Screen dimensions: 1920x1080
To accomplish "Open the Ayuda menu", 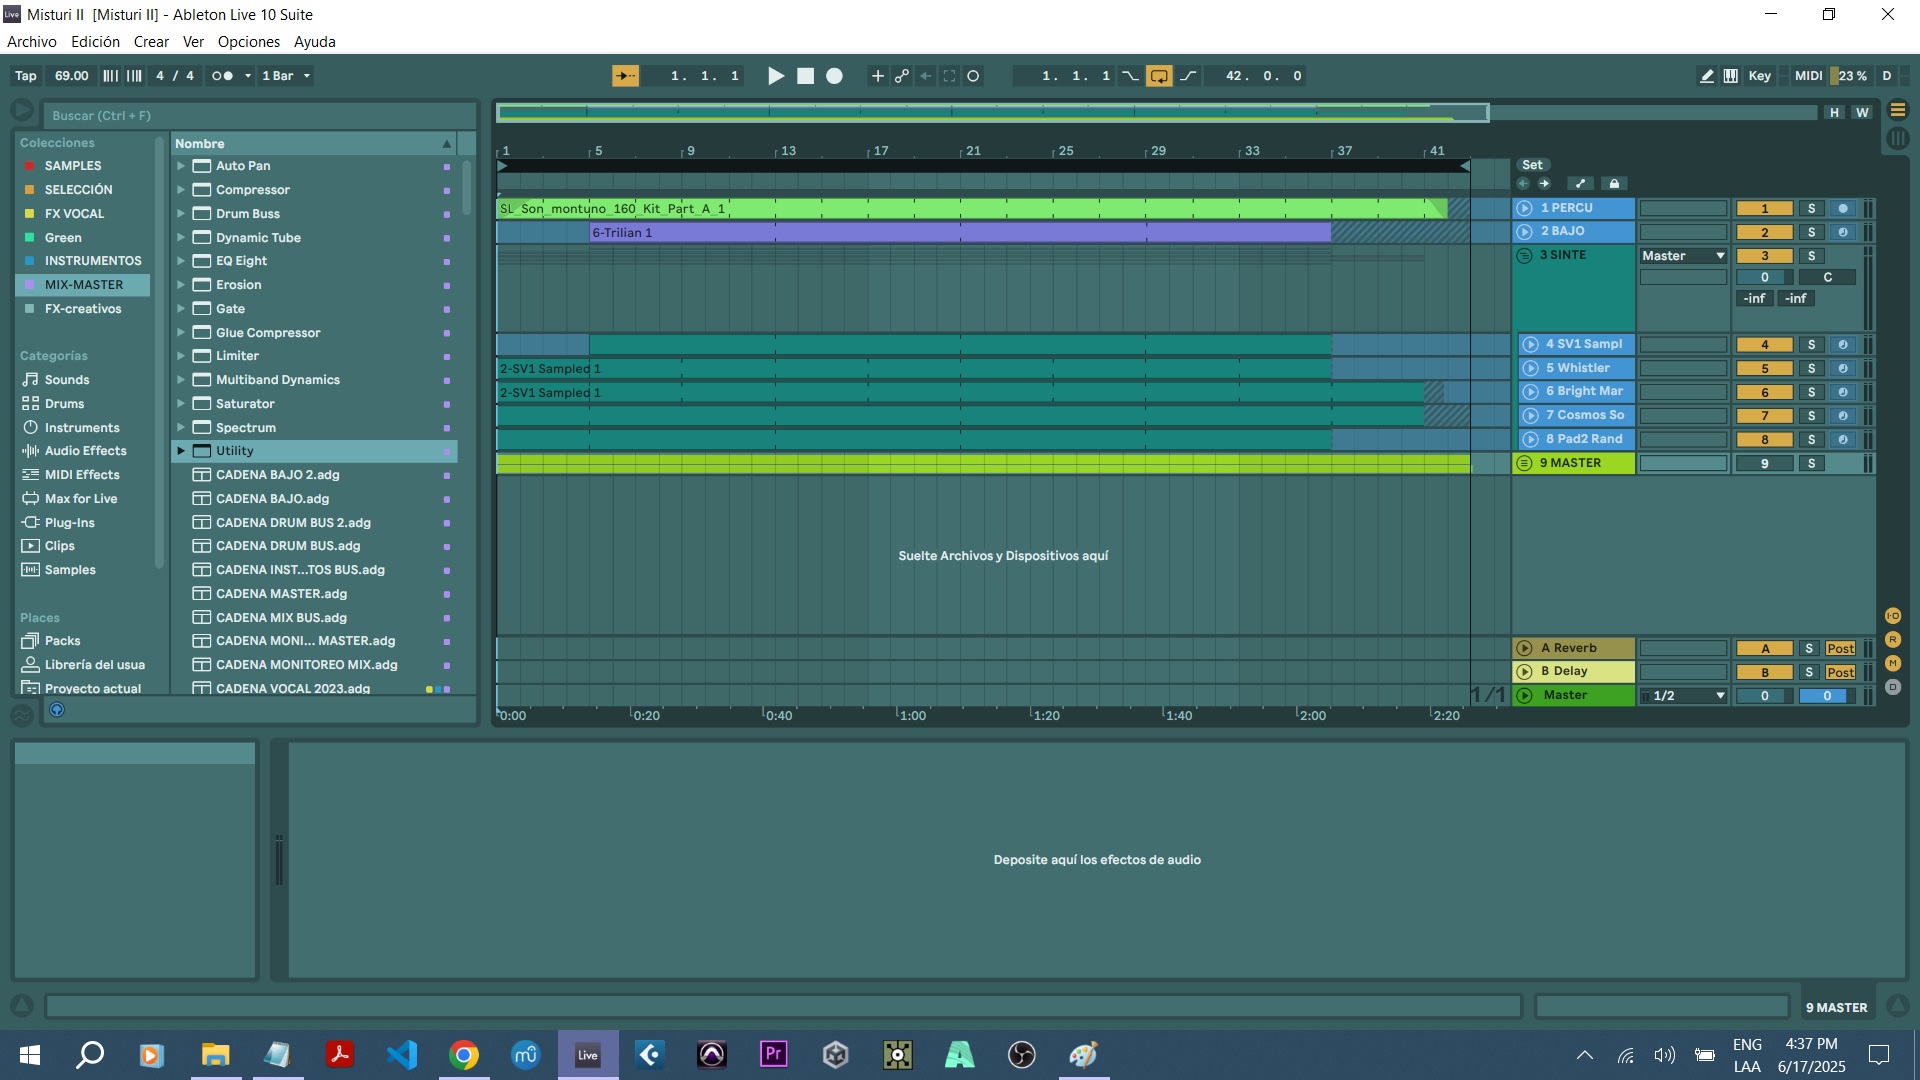I will point(315,42).
